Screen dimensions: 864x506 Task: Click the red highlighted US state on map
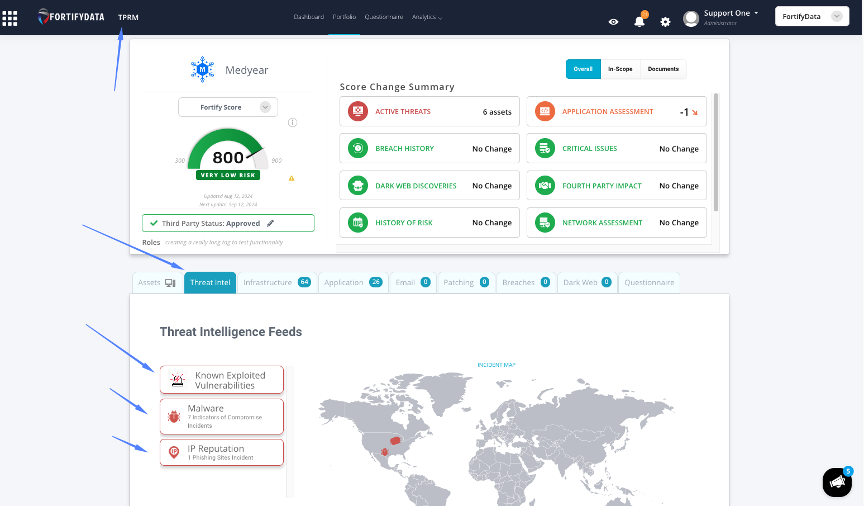coord(395,441)
